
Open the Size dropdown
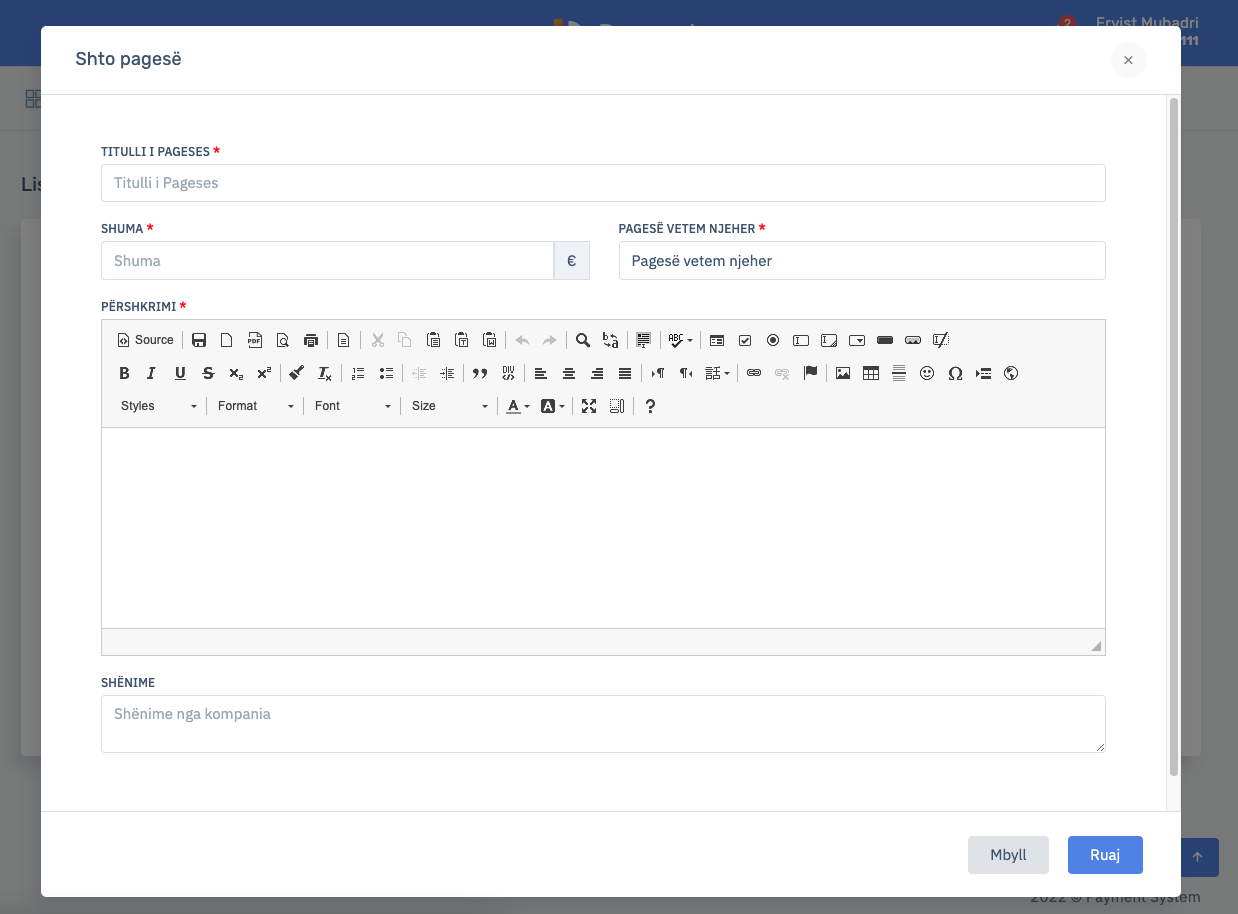coord(450,406)
